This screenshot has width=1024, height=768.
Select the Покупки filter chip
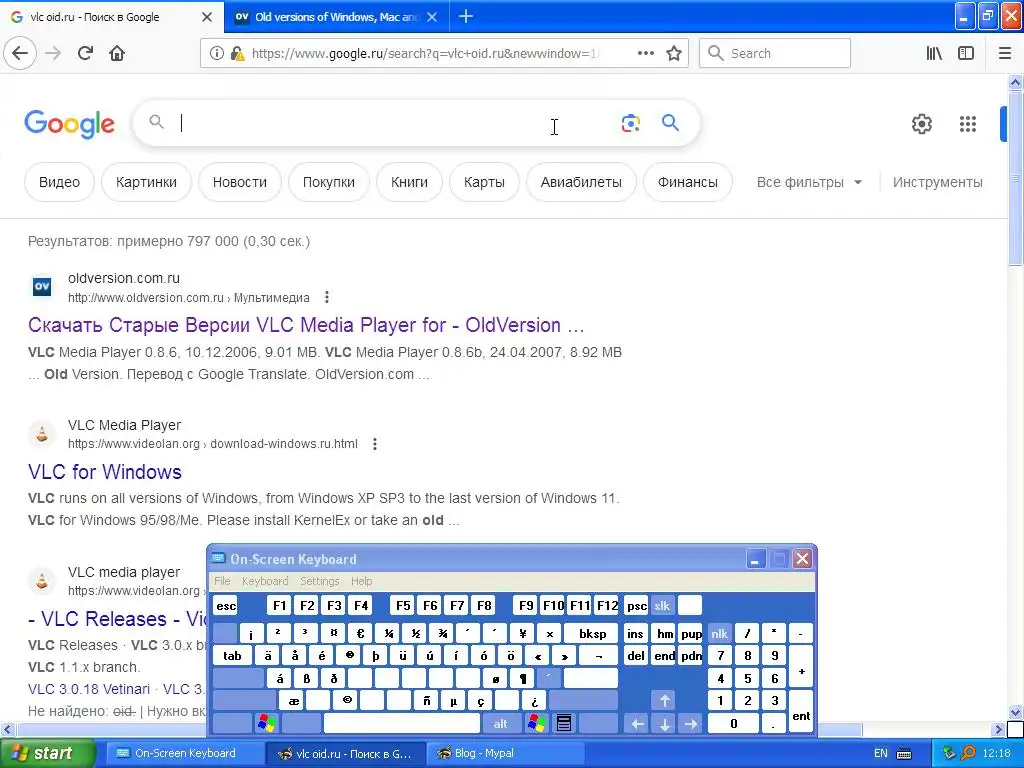coord(328,182)
